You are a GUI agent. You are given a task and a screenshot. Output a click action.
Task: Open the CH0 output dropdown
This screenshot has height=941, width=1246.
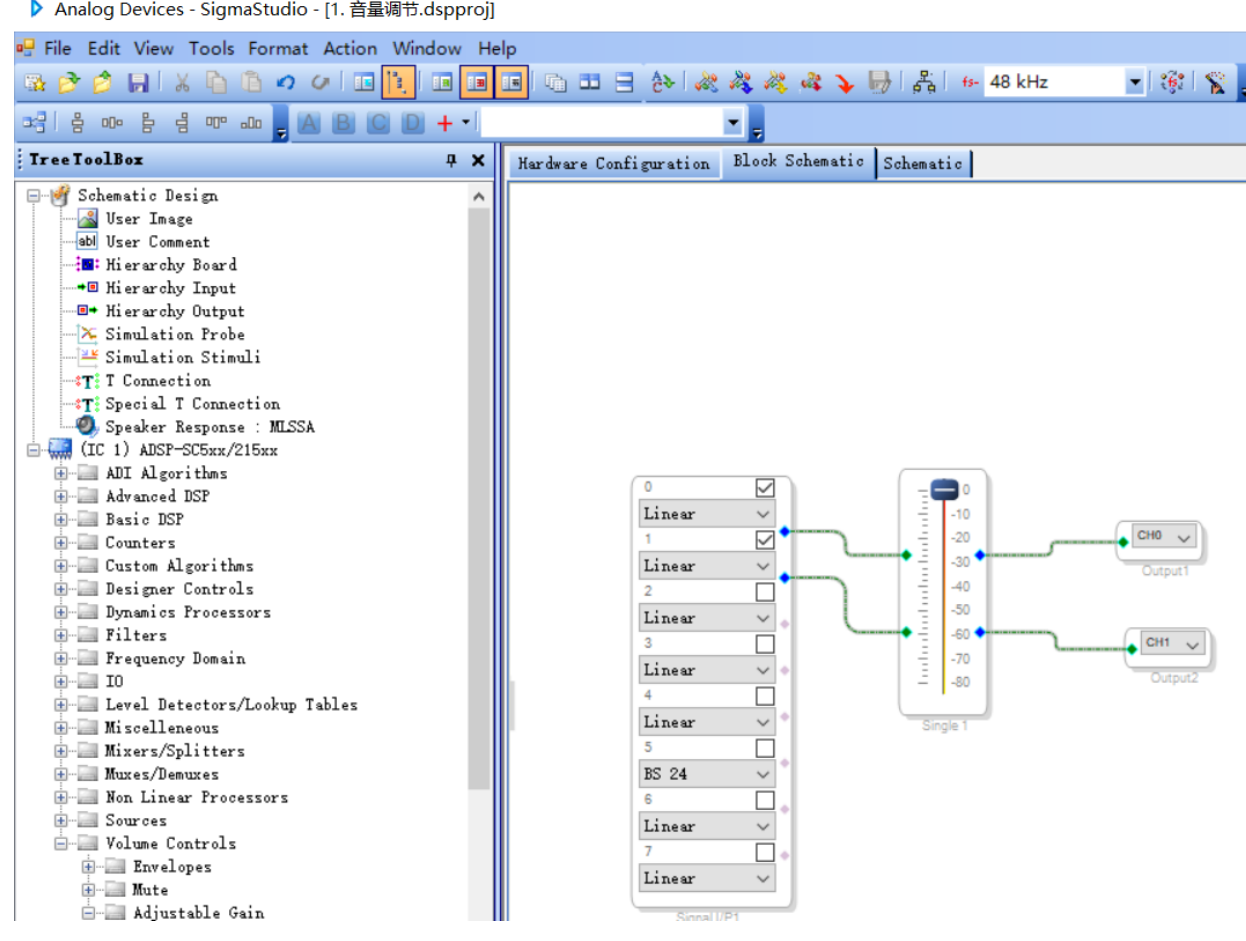coord(1164,537)
